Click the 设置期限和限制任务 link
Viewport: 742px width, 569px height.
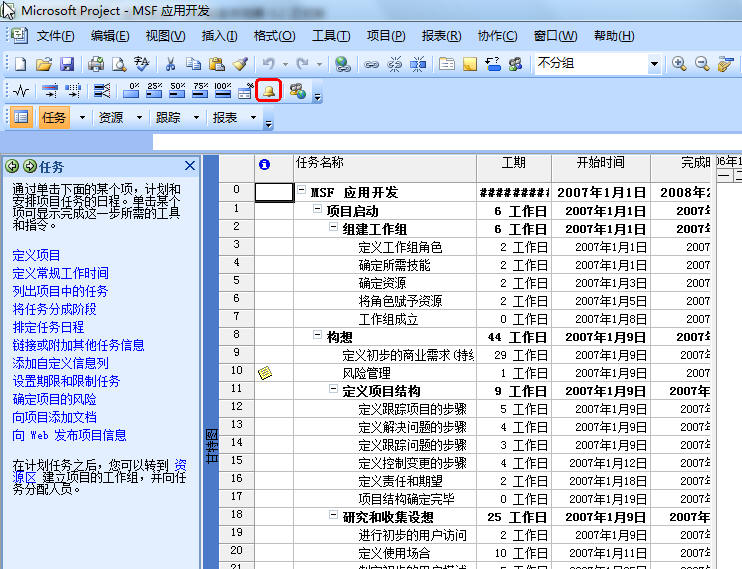tap(66, 381)
